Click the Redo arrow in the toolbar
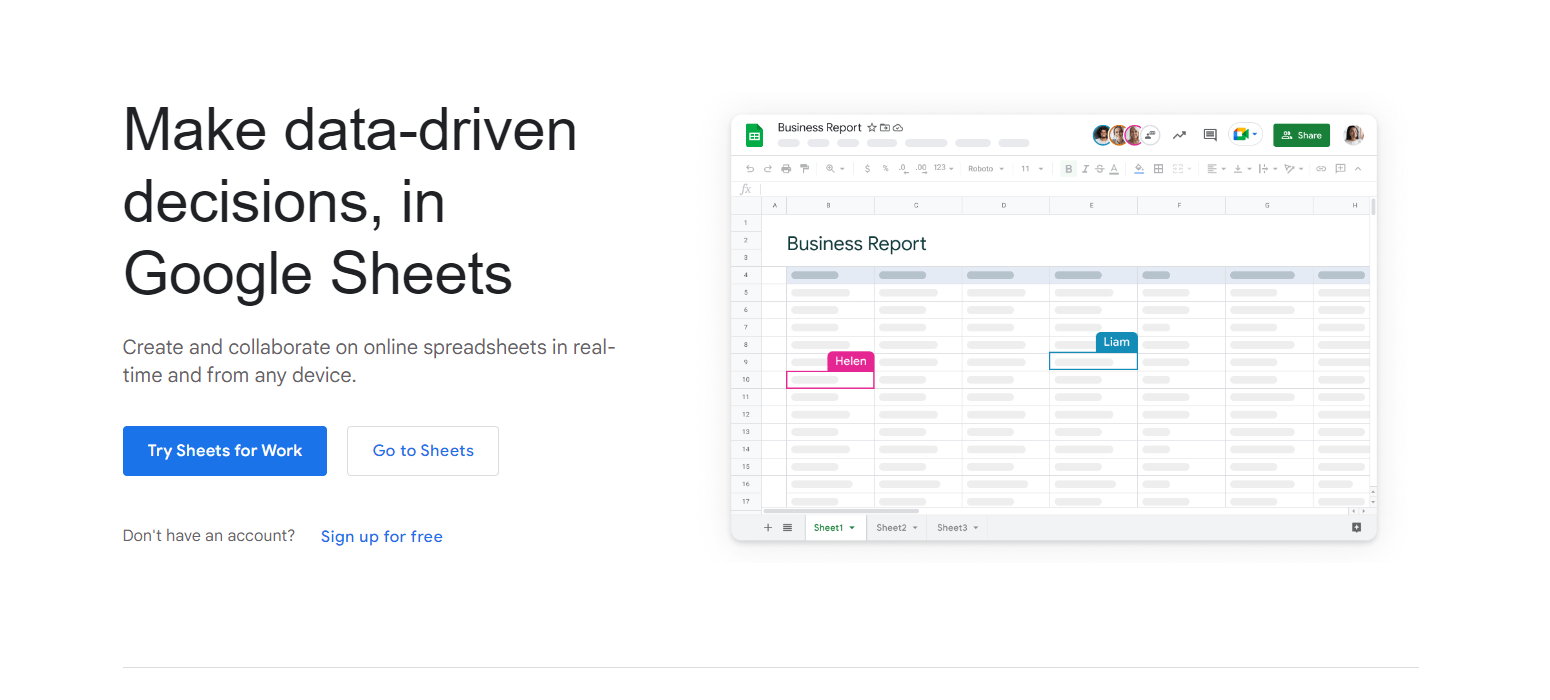The image size is (1550, 700). 768,169
